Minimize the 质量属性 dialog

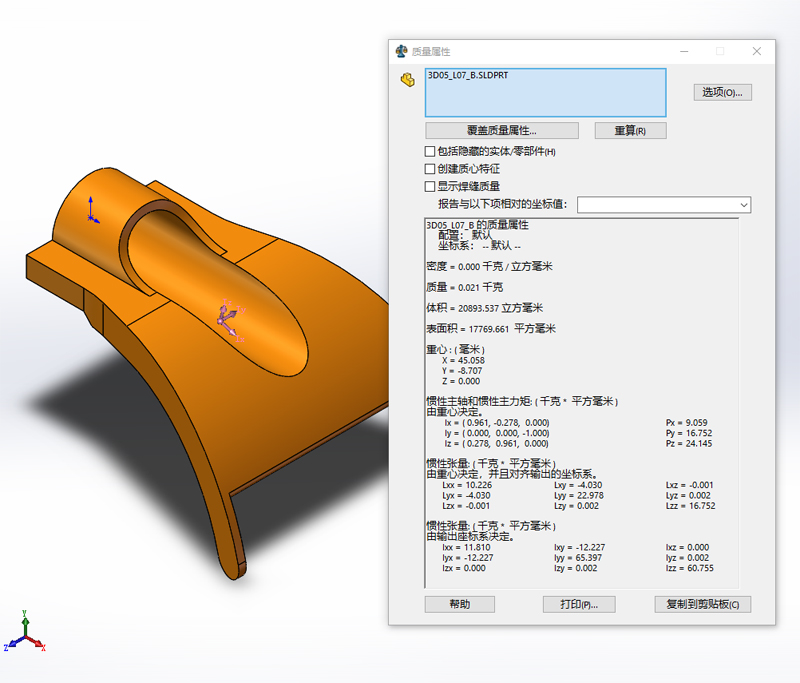click(682, 51)
